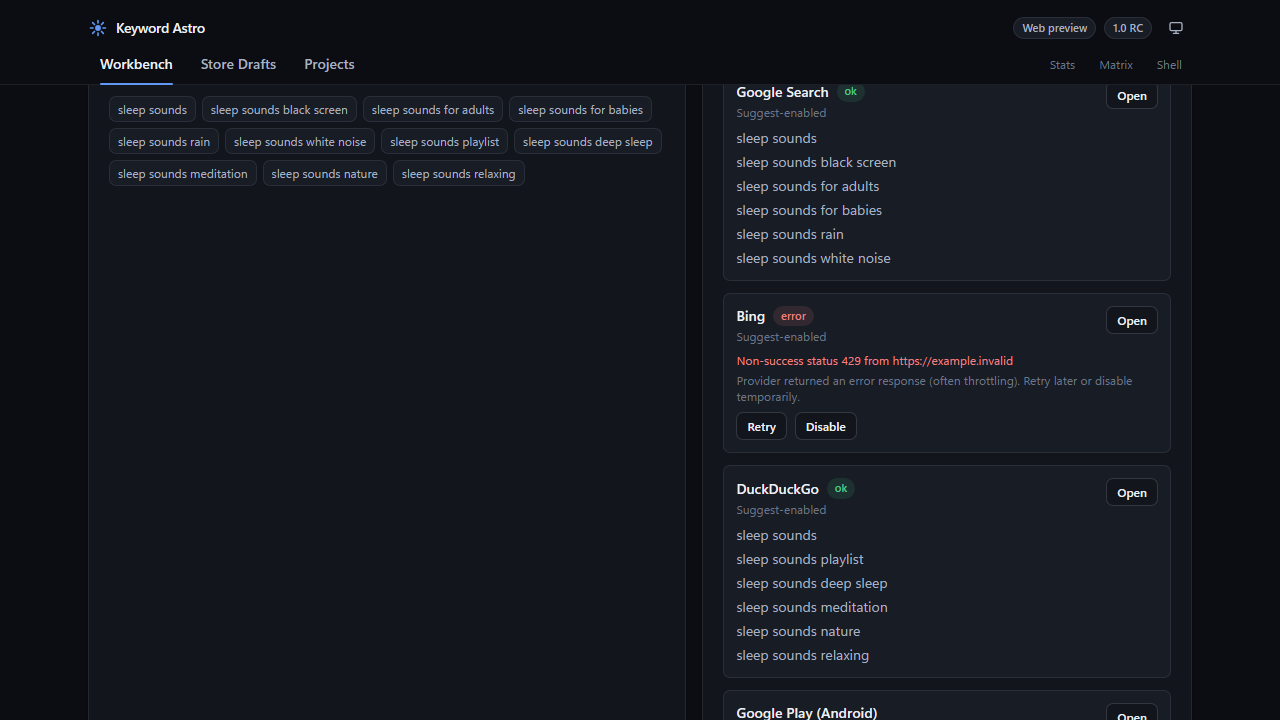This screenshot has width=1280, height=720.
Task: Select the 'sleep sounds black screen' chip
Action: coord(279,110)
